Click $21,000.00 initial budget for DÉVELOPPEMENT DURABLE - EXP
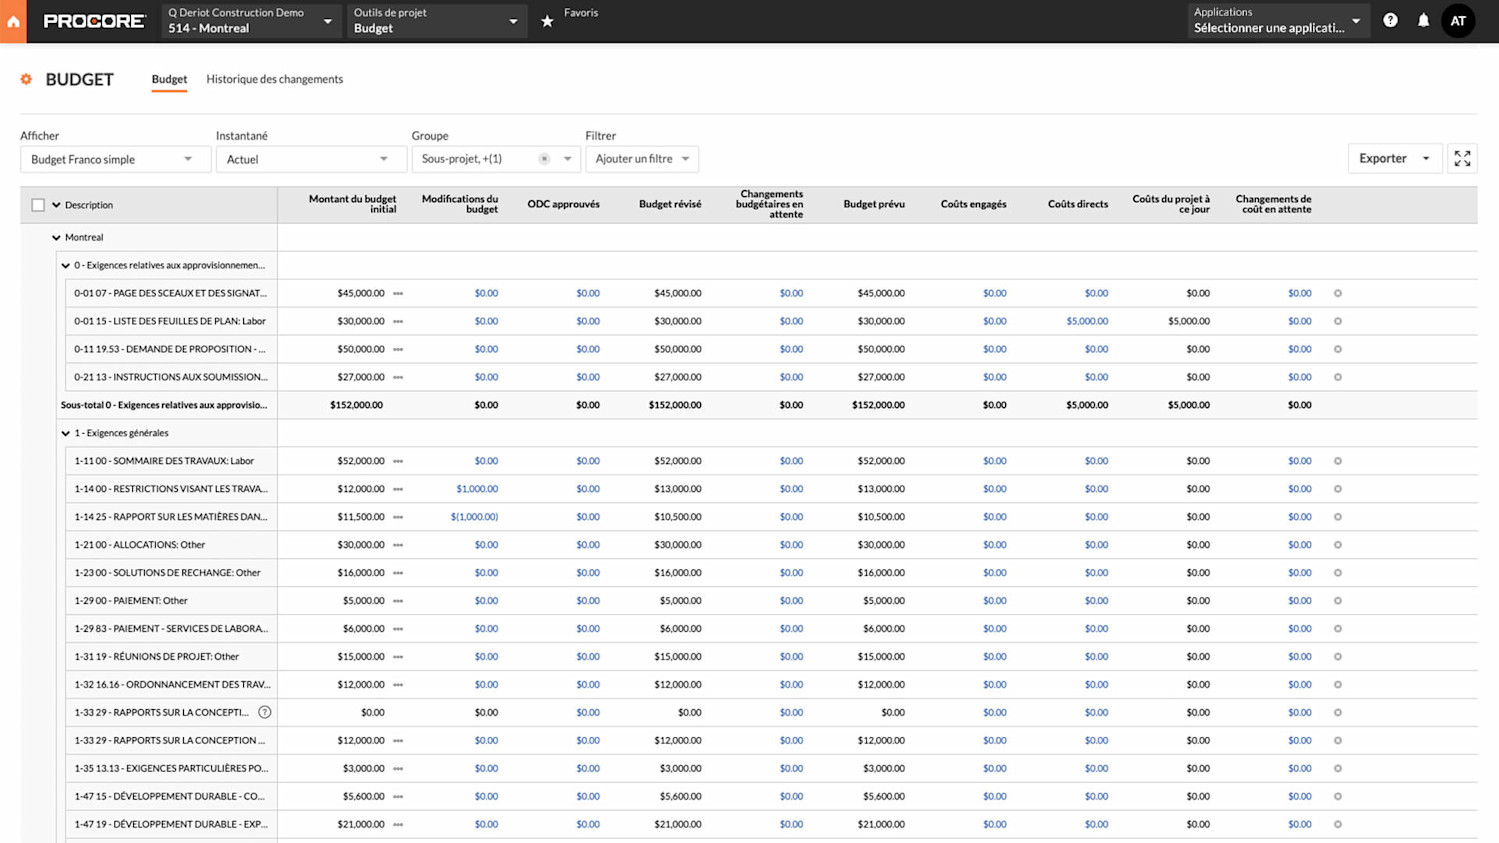 (x=360, y=825)
